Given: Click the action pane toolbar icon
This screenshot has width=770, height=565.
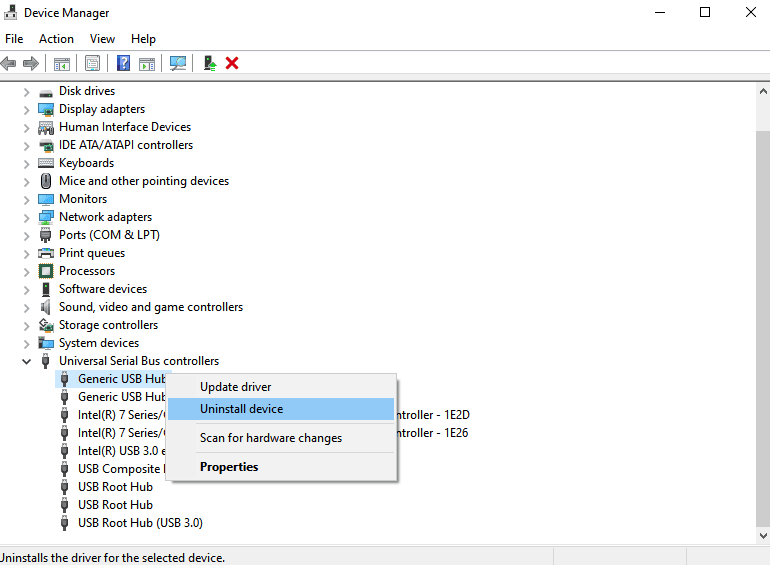Looking at the screenshot, I should (147, 63).
